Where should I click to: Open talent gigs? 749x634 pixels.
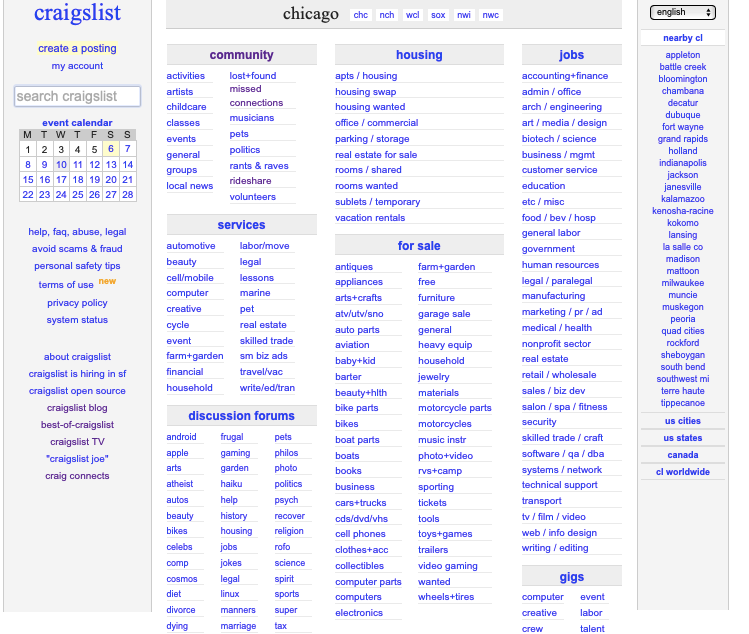tap(592, 629)
